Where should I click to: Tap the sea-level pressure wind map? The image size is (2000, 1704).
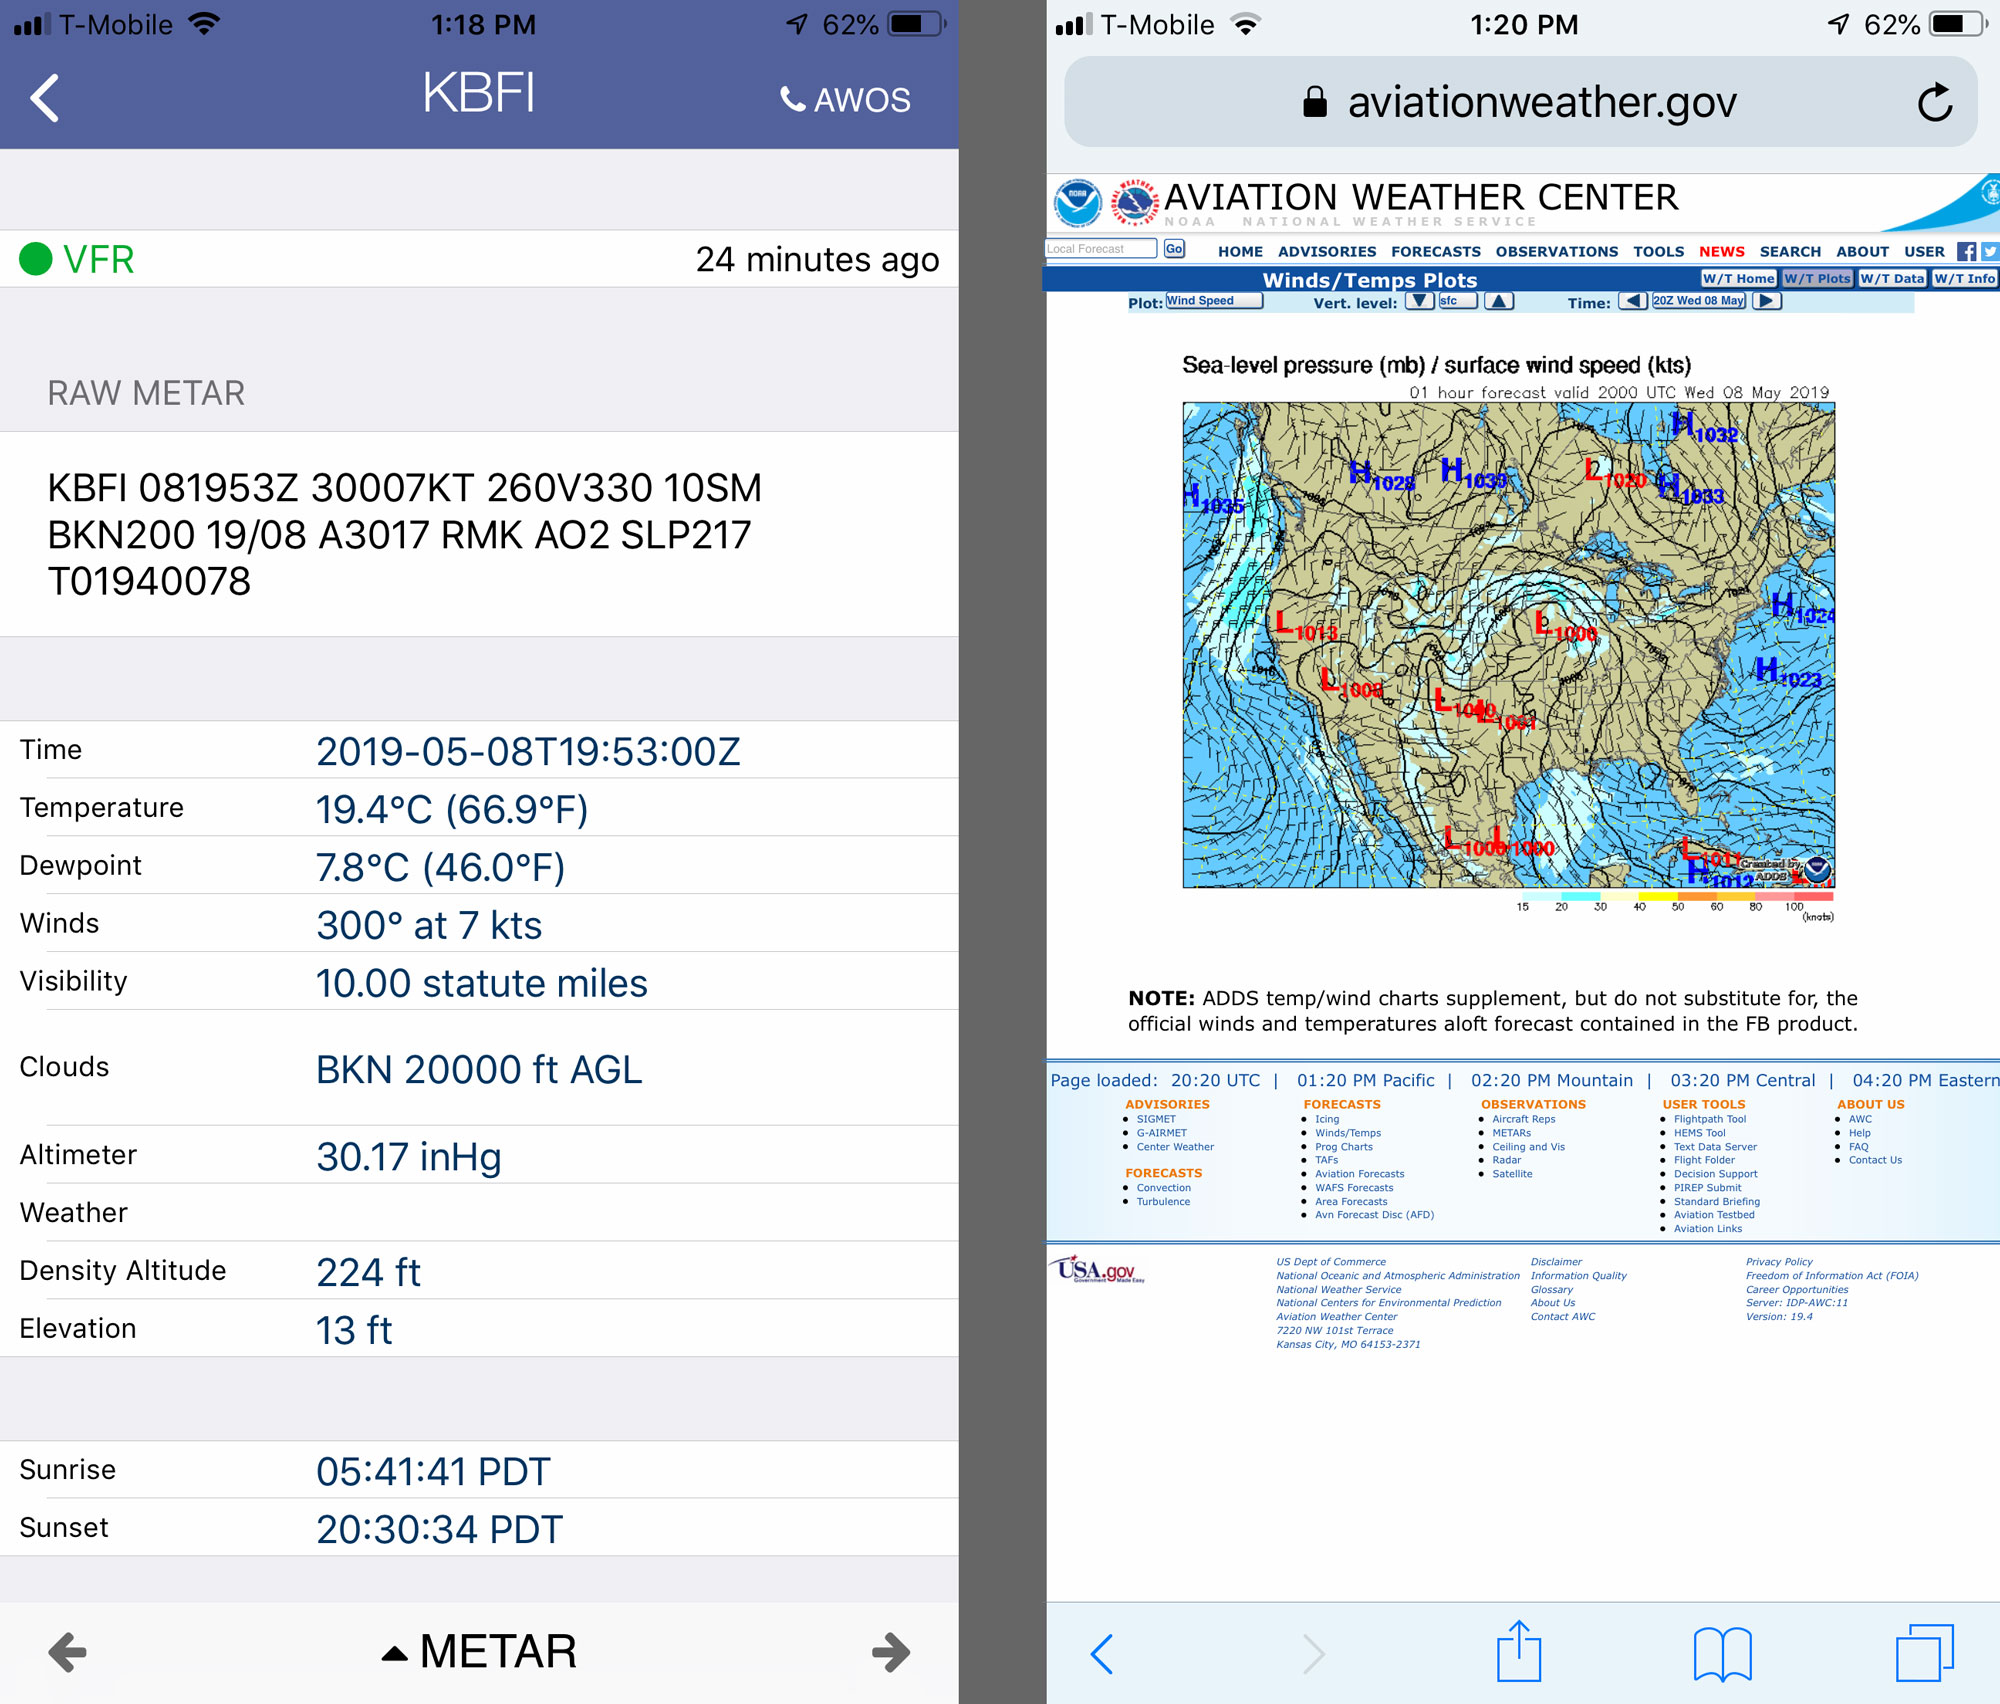click(x=1508, y=645)
